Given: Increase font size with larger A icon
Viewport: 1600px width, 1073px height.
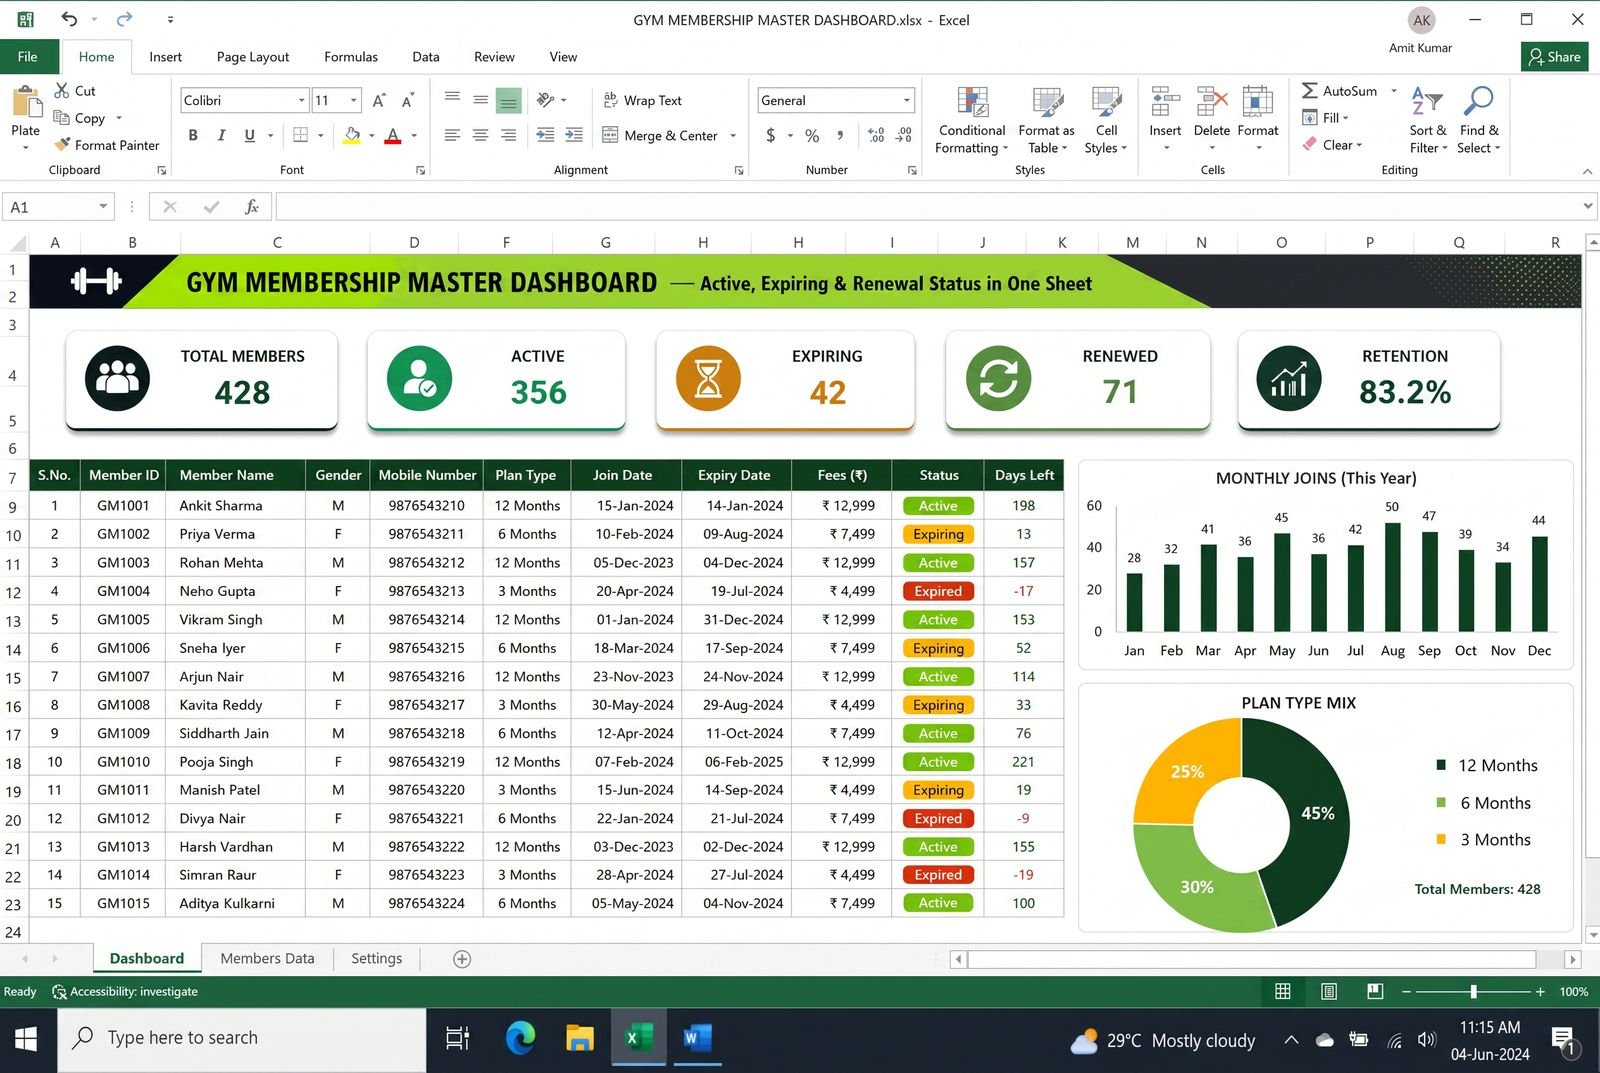Looking at the screenshot, I should (x=379, y=100).
